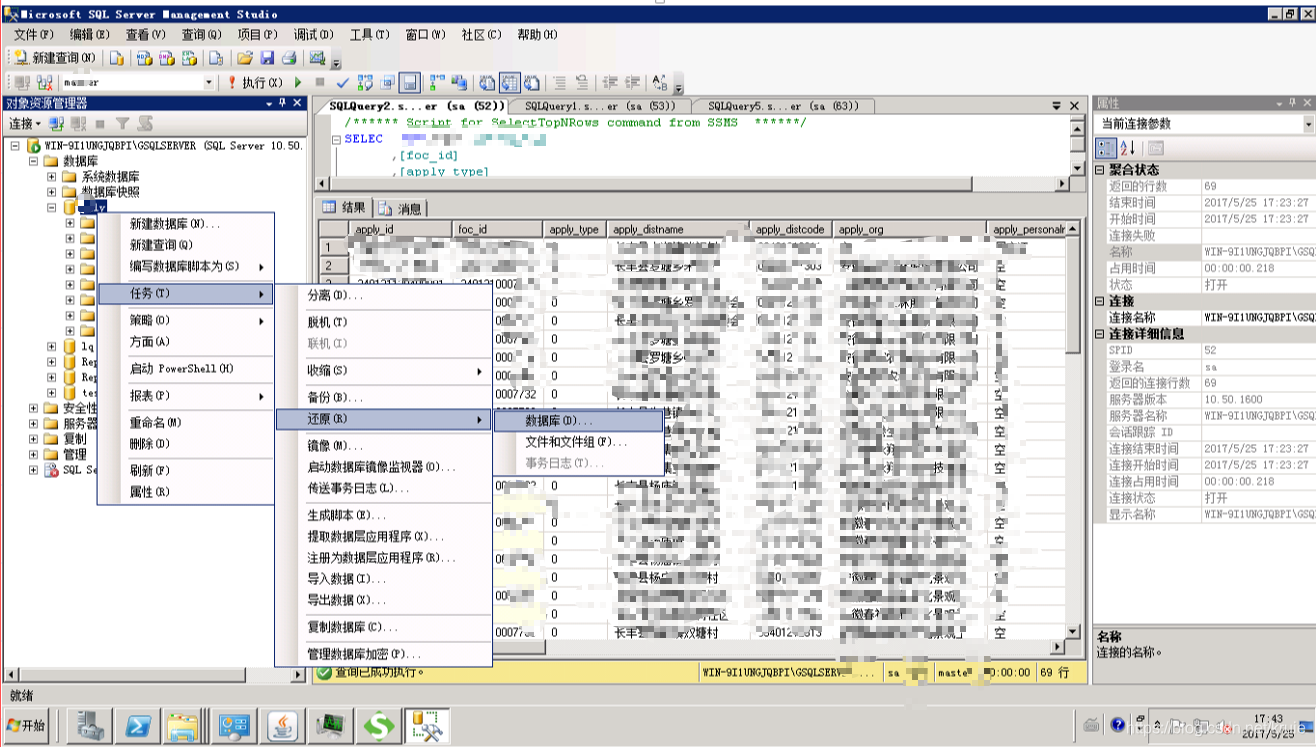Increase indent icon in SQL toolbar
The width and height of the screenshot is (1316, 747).
point(632,83)
